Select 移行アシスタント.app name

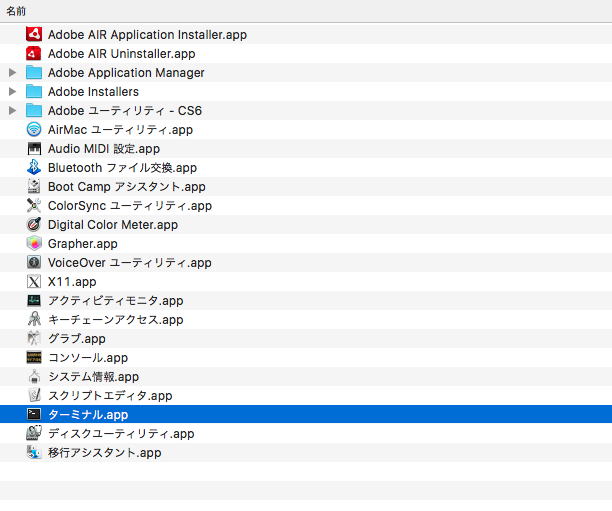coord(105,453)
